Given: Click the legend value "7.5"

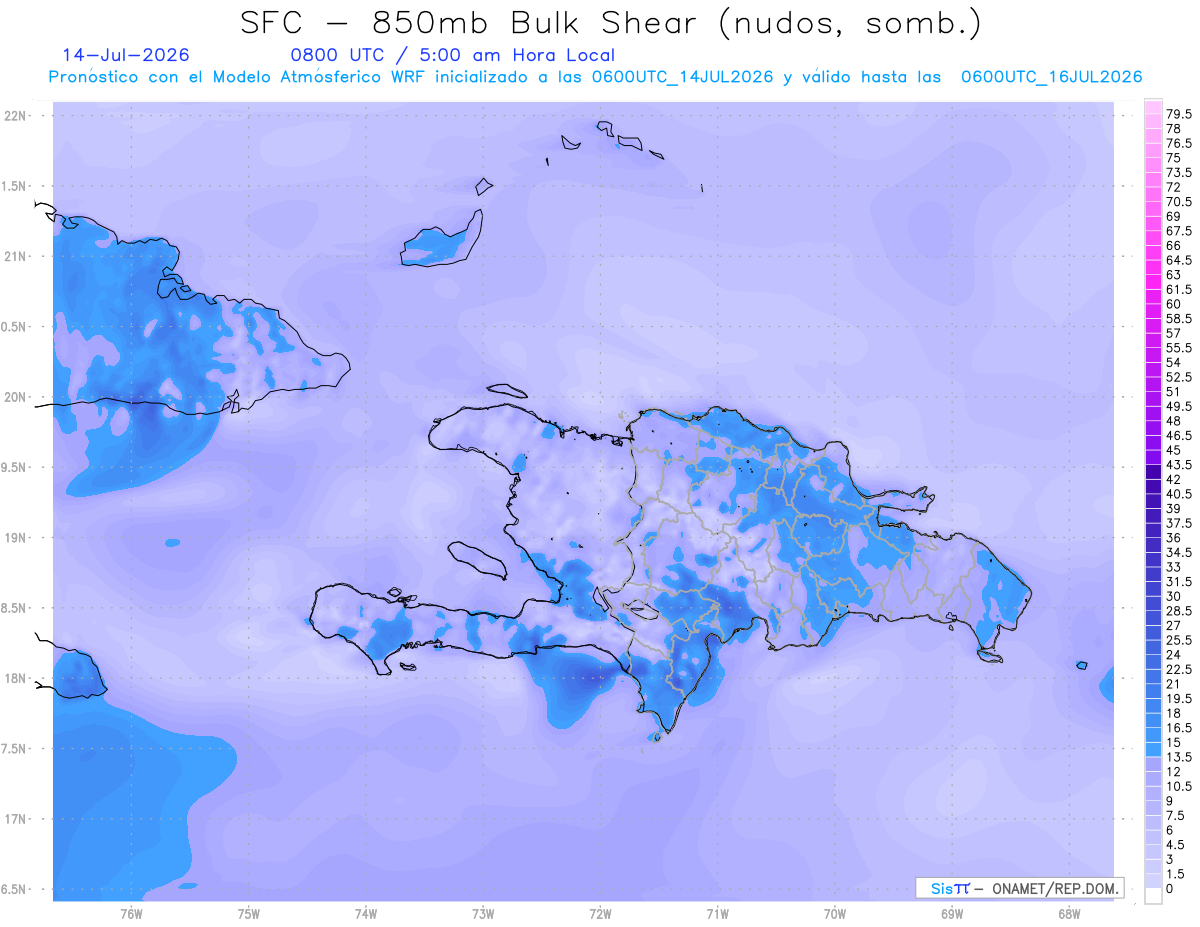Looking at the screenshot, I should point(1176,815).
